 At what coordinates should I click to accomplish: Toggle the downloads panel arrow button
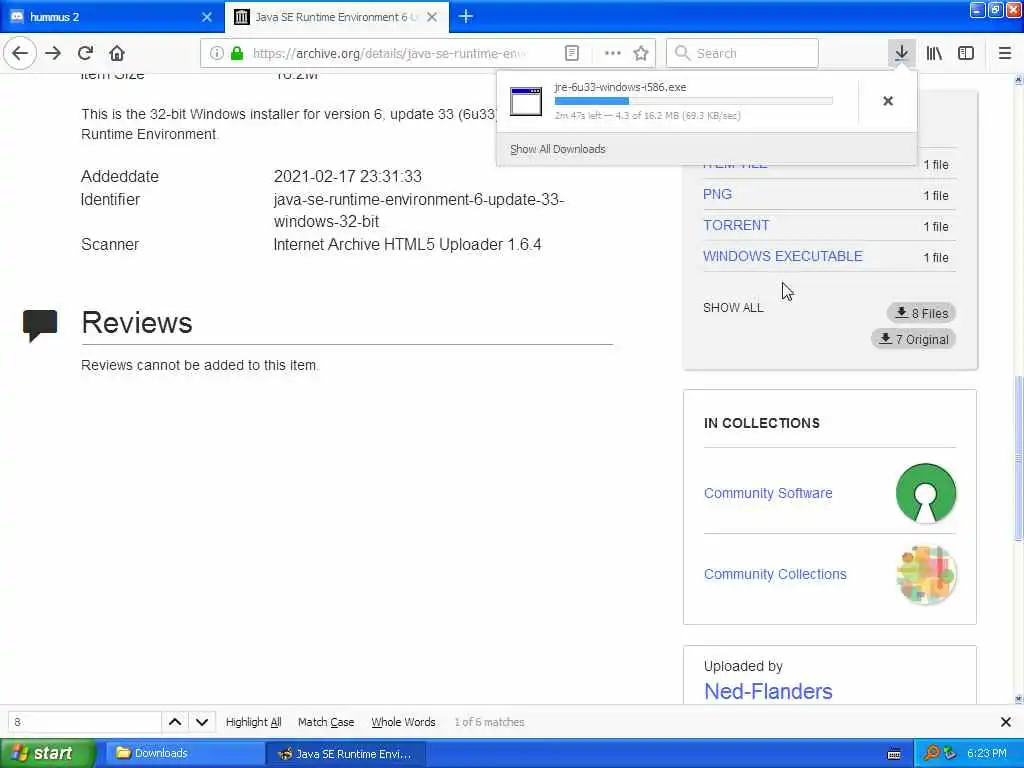tap(901, 53)
